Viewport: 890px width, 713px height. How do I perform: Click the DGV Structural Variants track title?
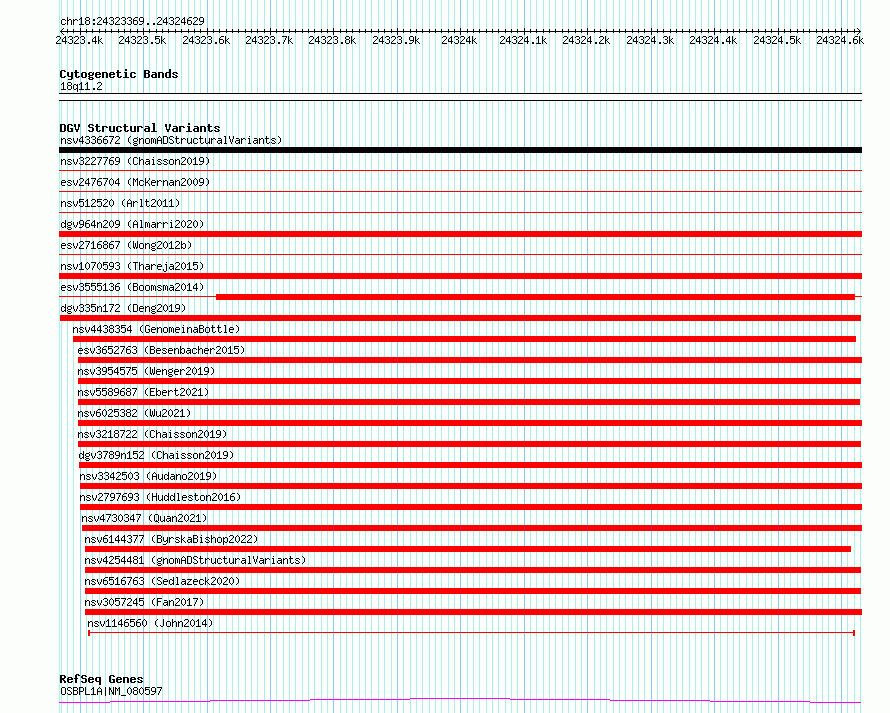[140, 128]
